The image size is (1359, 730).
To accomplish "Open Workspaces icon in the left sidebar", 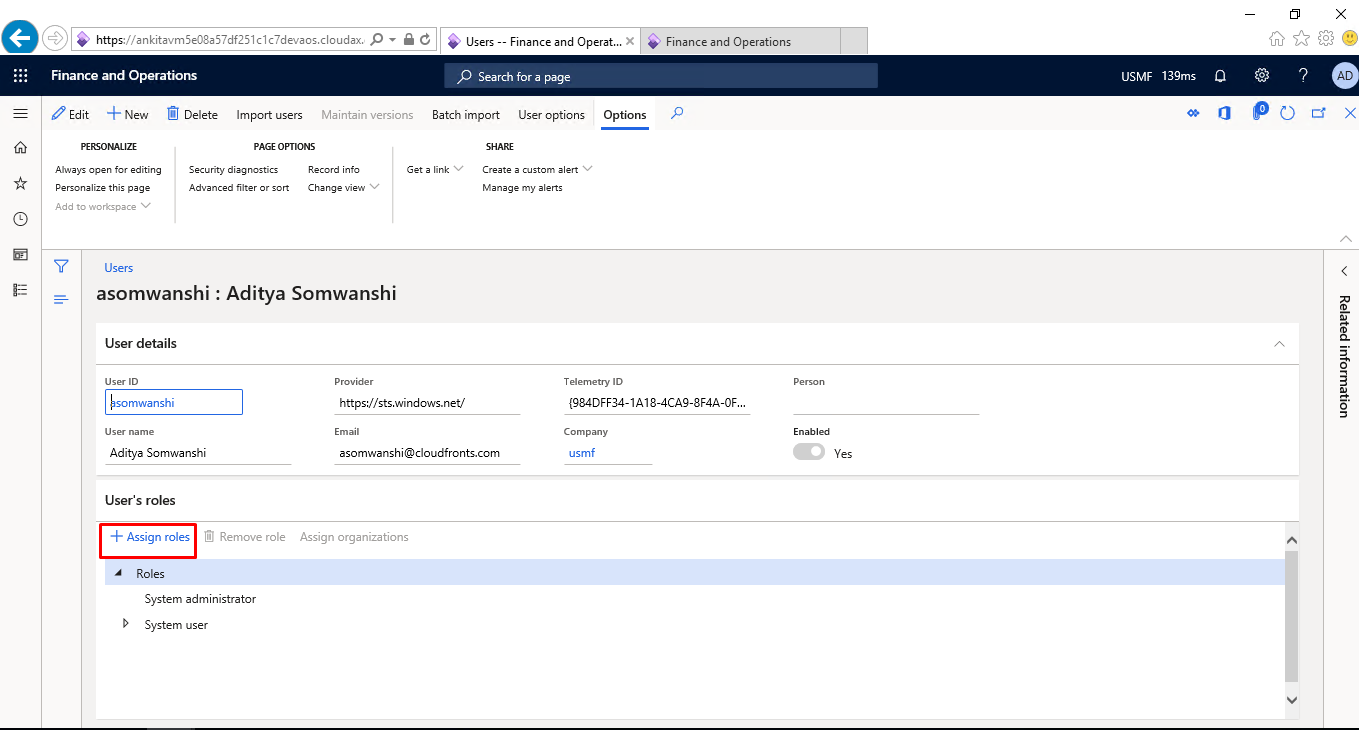I will [20, 255].
